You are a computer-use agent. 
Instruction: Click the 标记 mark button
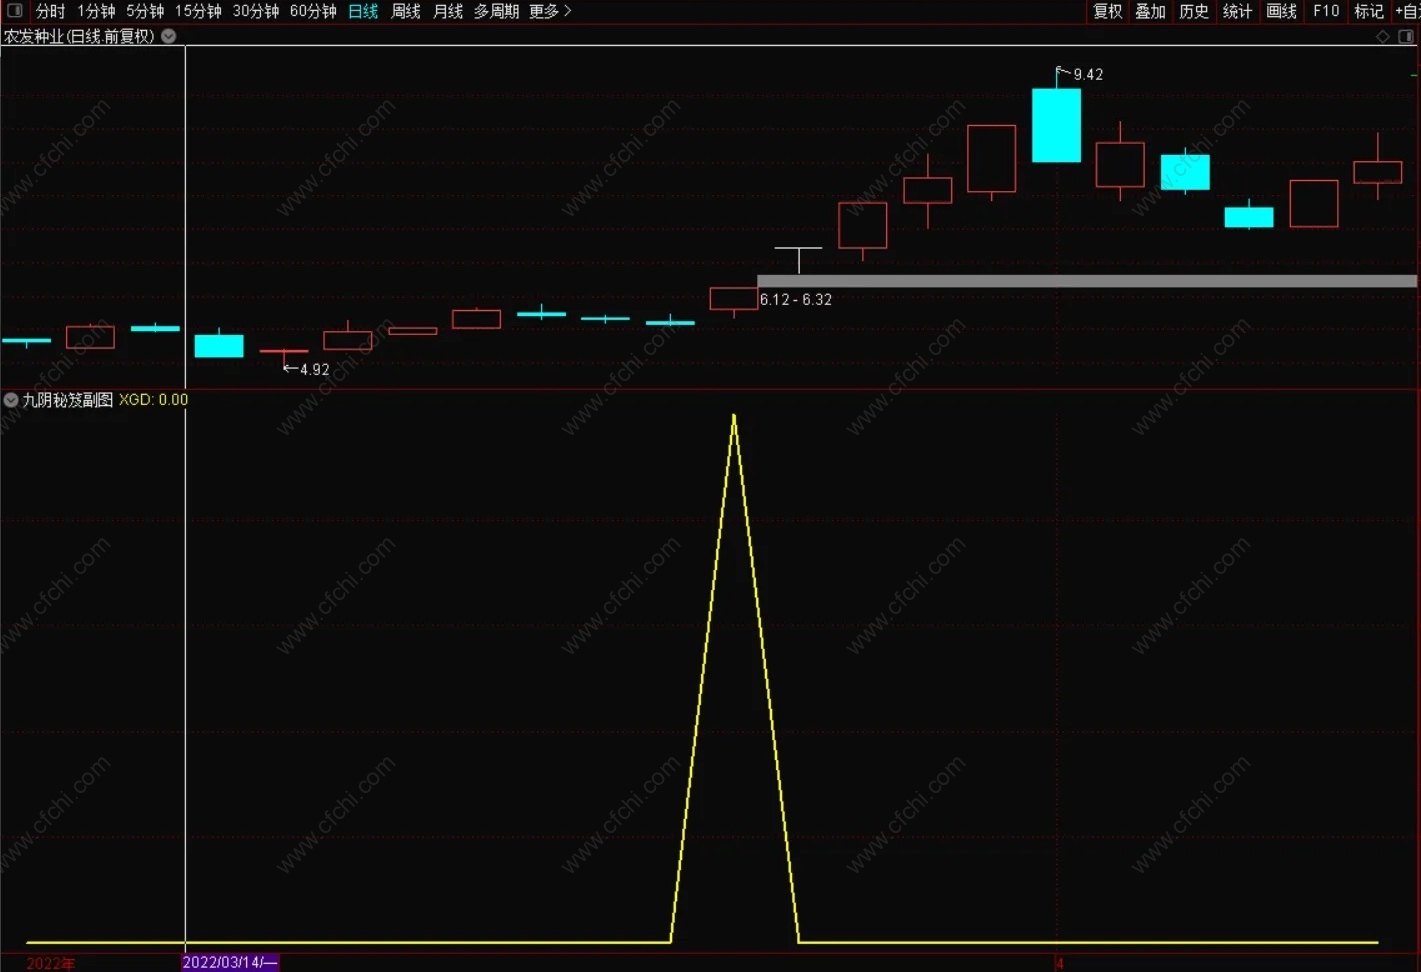pyautogui.click(x=1369, y=11)
